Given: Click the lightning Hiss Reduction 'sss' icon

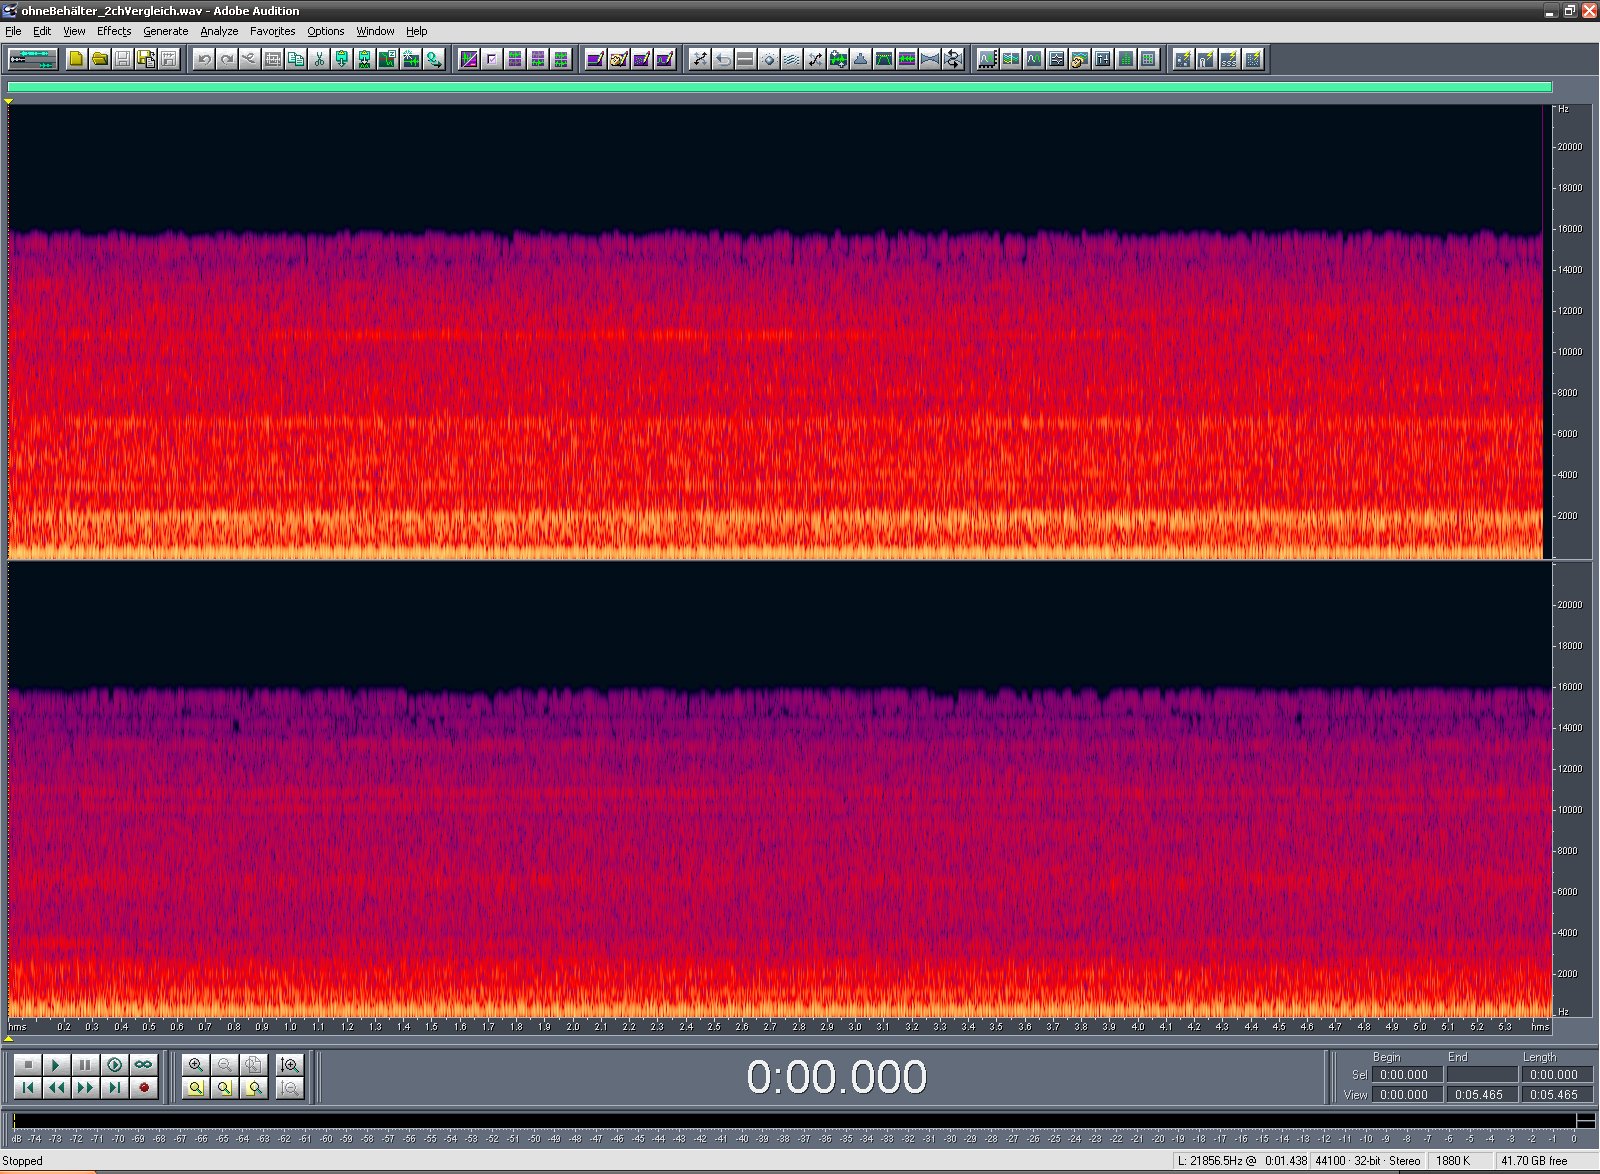Looking at the screenshot, I should tap(1230, 59).
